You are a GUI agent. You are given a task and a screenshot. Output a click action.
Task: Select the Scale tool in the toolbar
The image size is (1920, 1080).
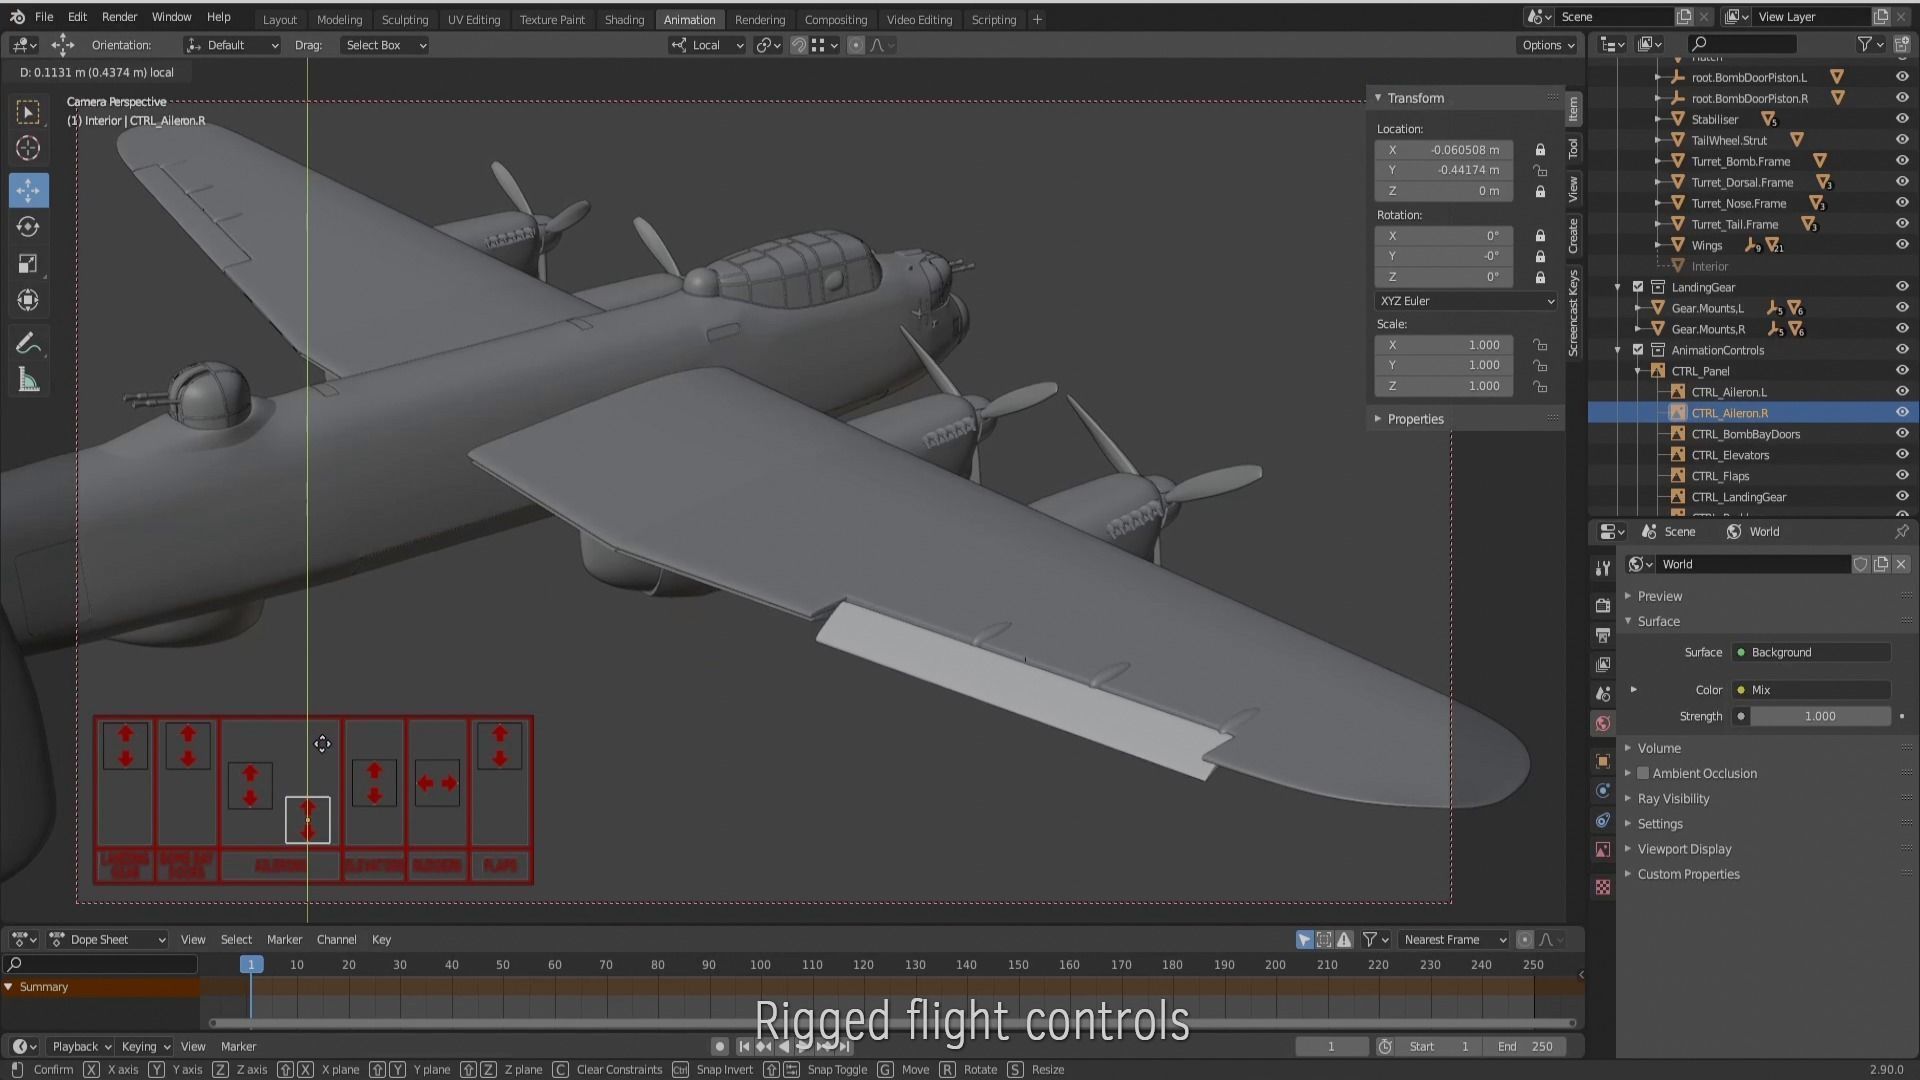(x=28, y=264)
